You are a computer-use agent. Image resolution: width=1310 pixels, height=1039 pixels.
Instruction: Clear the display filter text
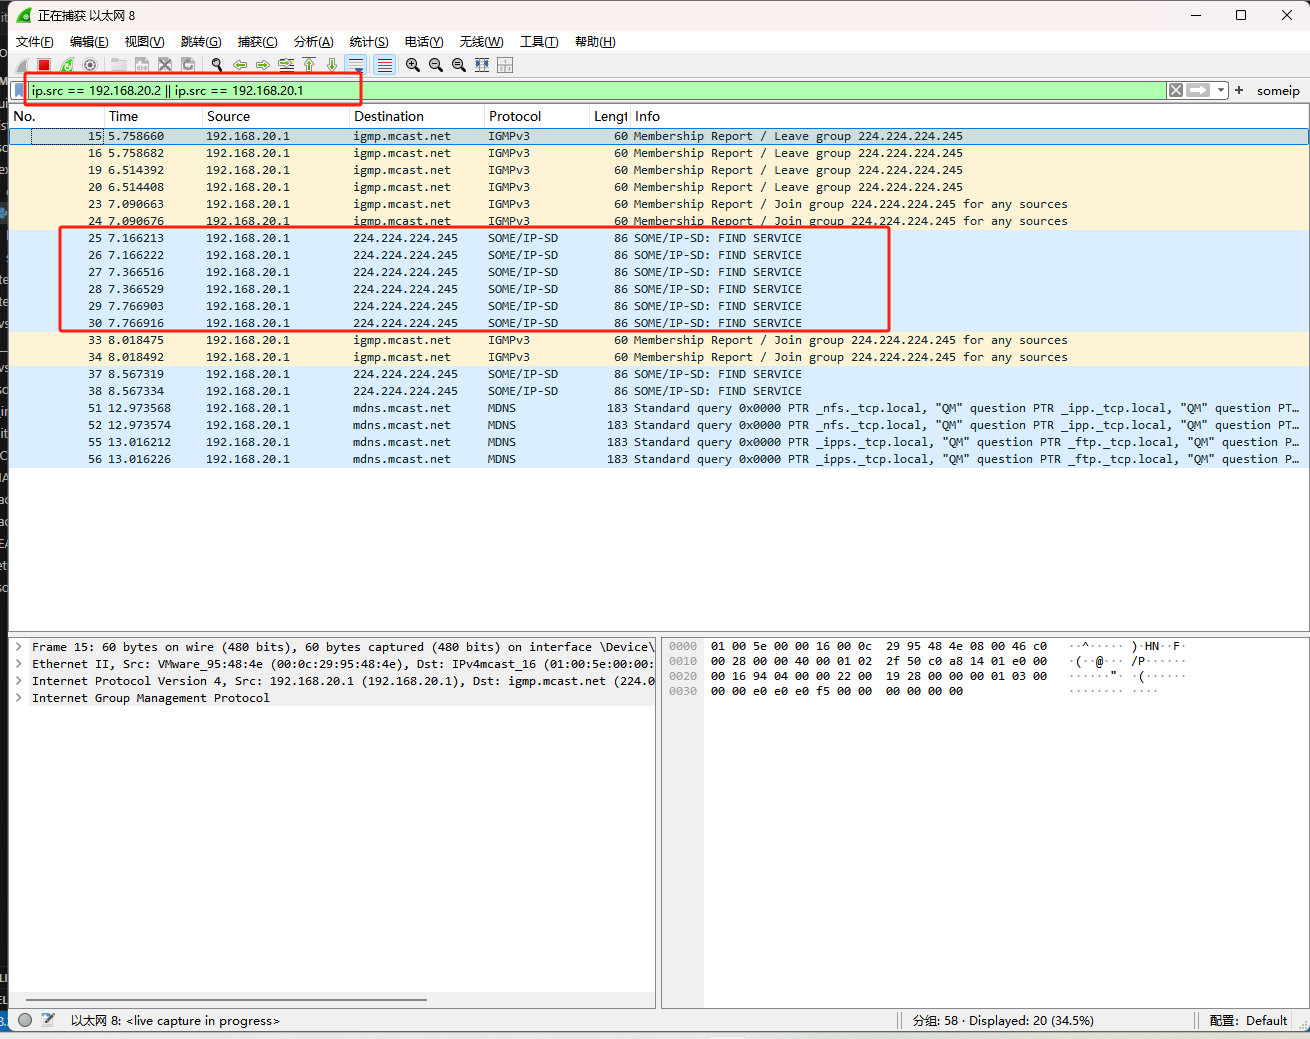(1176, 90)
